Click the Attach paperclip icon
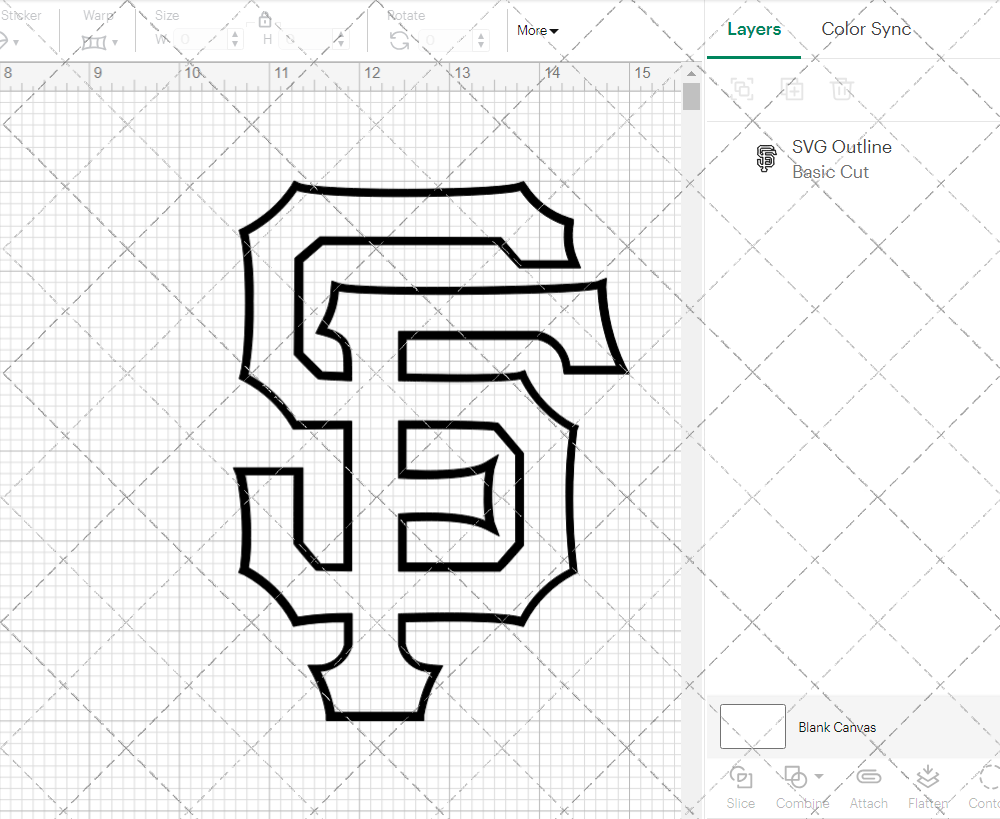 (x=869, y=779)
